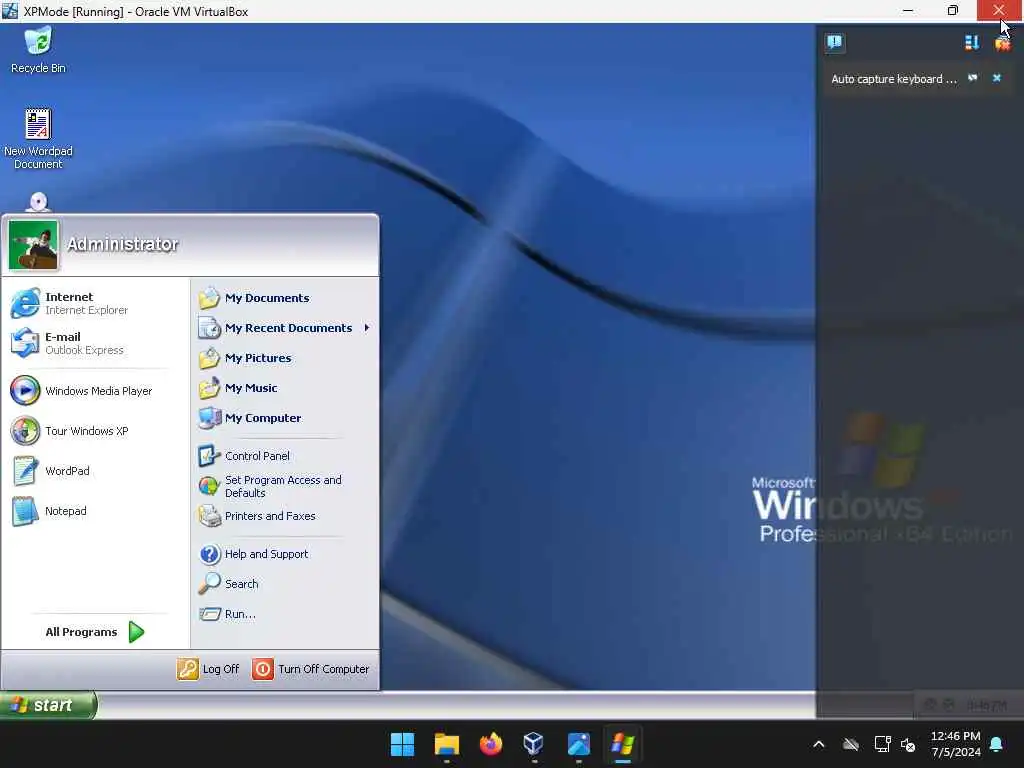The width and height of the screenshot is (1024, 768).
Task: Open the clock showing 12:46 PM
Action: 955,744
